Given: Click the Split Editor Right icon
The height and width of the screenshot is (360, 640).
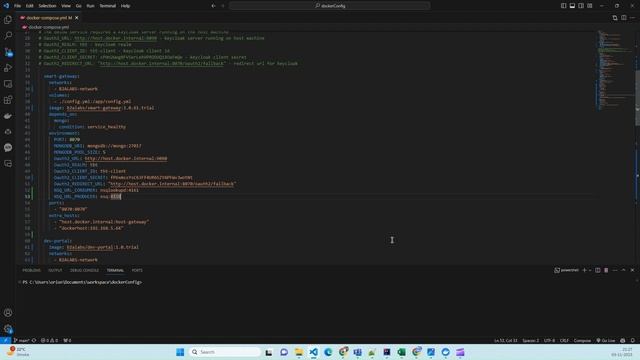Looking at the screenshot, I should 624,18.
